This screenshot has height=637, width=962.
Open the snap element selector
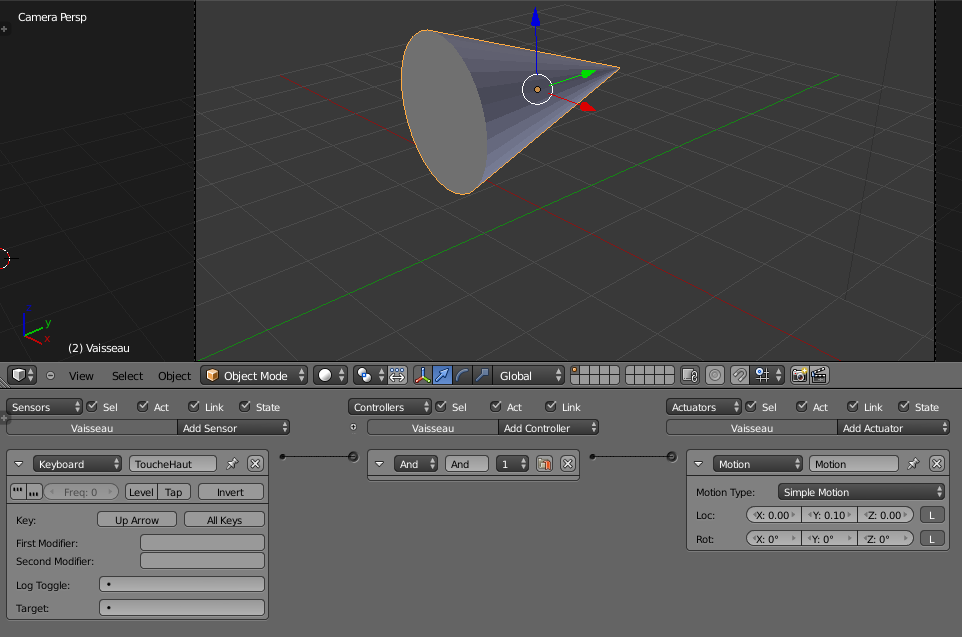768,376
